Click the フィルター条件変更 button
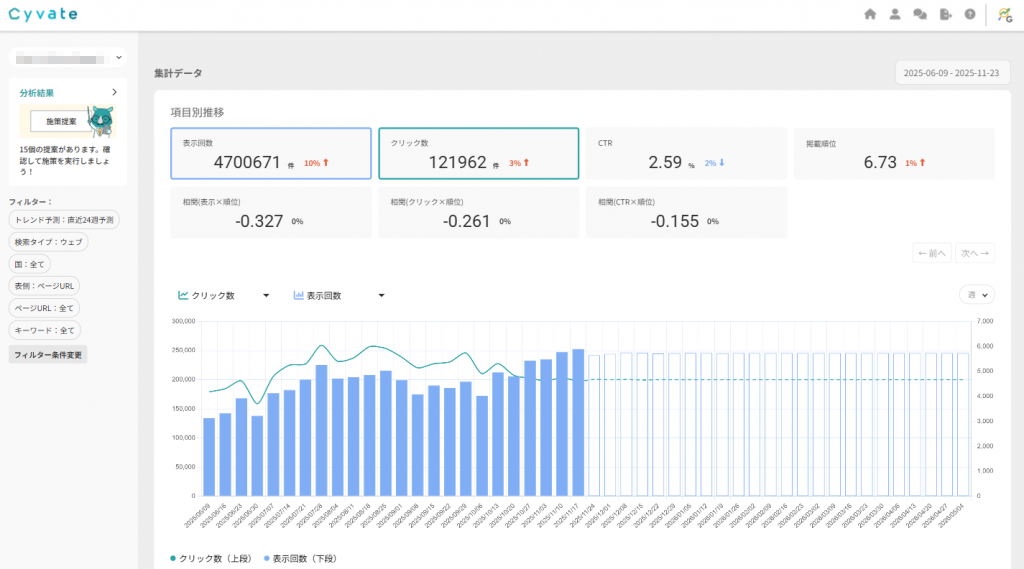This screenshot has height=569, width=1024. click(x=47, y=354)
